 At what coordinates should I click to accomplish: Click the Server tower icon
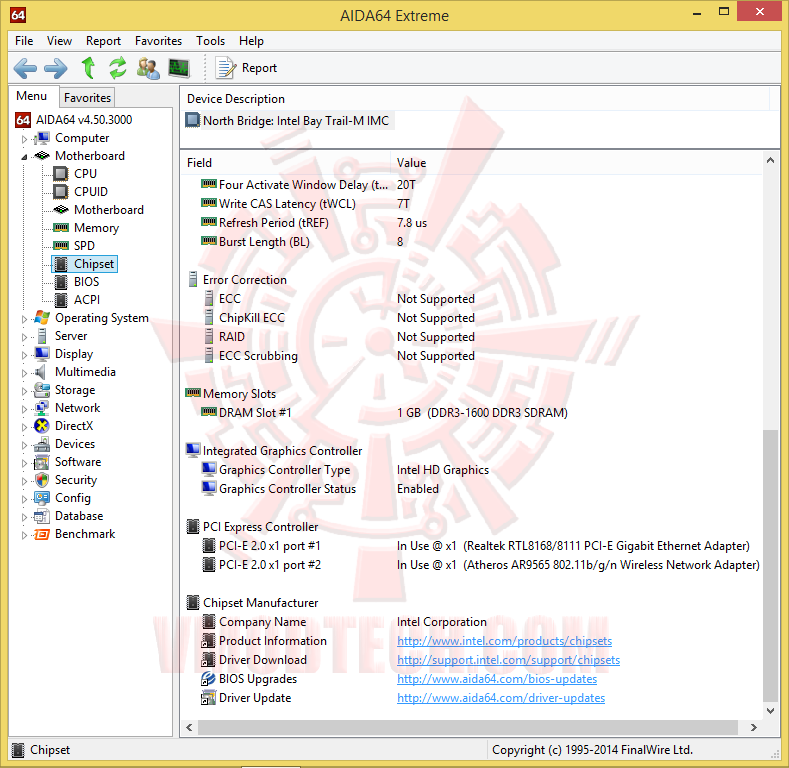point(42,336)
